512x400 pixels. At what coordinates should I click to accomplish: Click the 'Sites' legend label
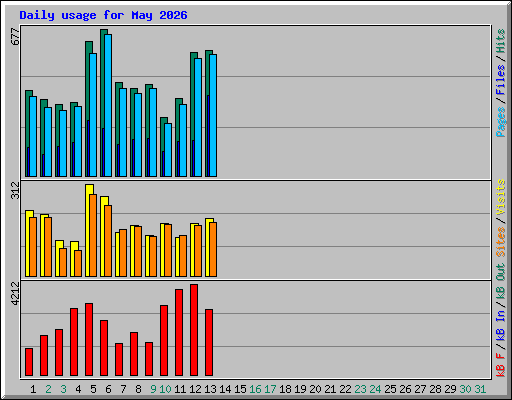(501, 242)
